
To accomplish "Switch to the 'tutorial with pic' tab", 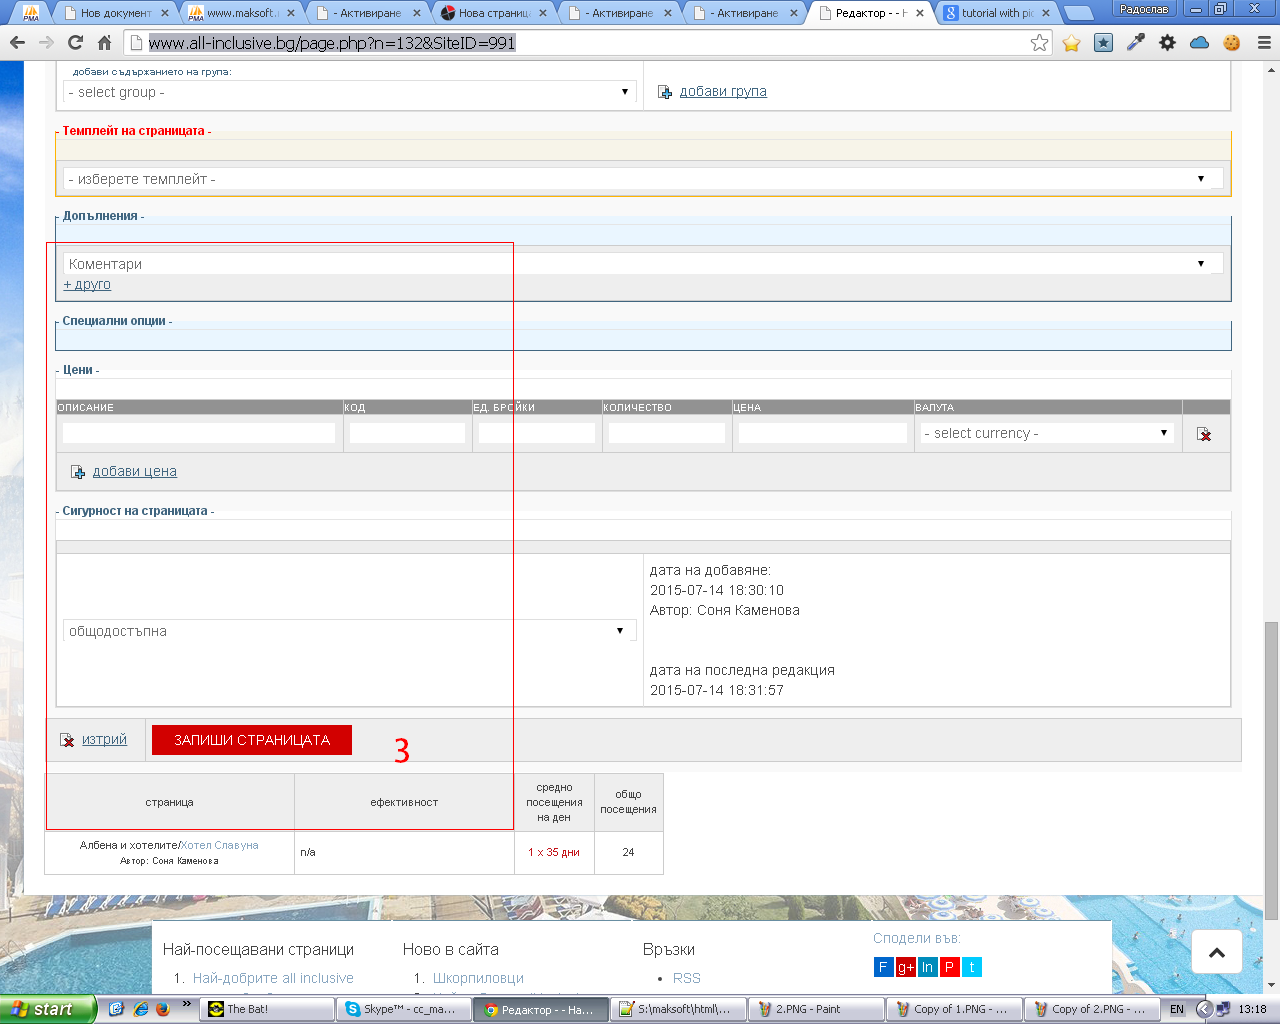I will point(997,13).
